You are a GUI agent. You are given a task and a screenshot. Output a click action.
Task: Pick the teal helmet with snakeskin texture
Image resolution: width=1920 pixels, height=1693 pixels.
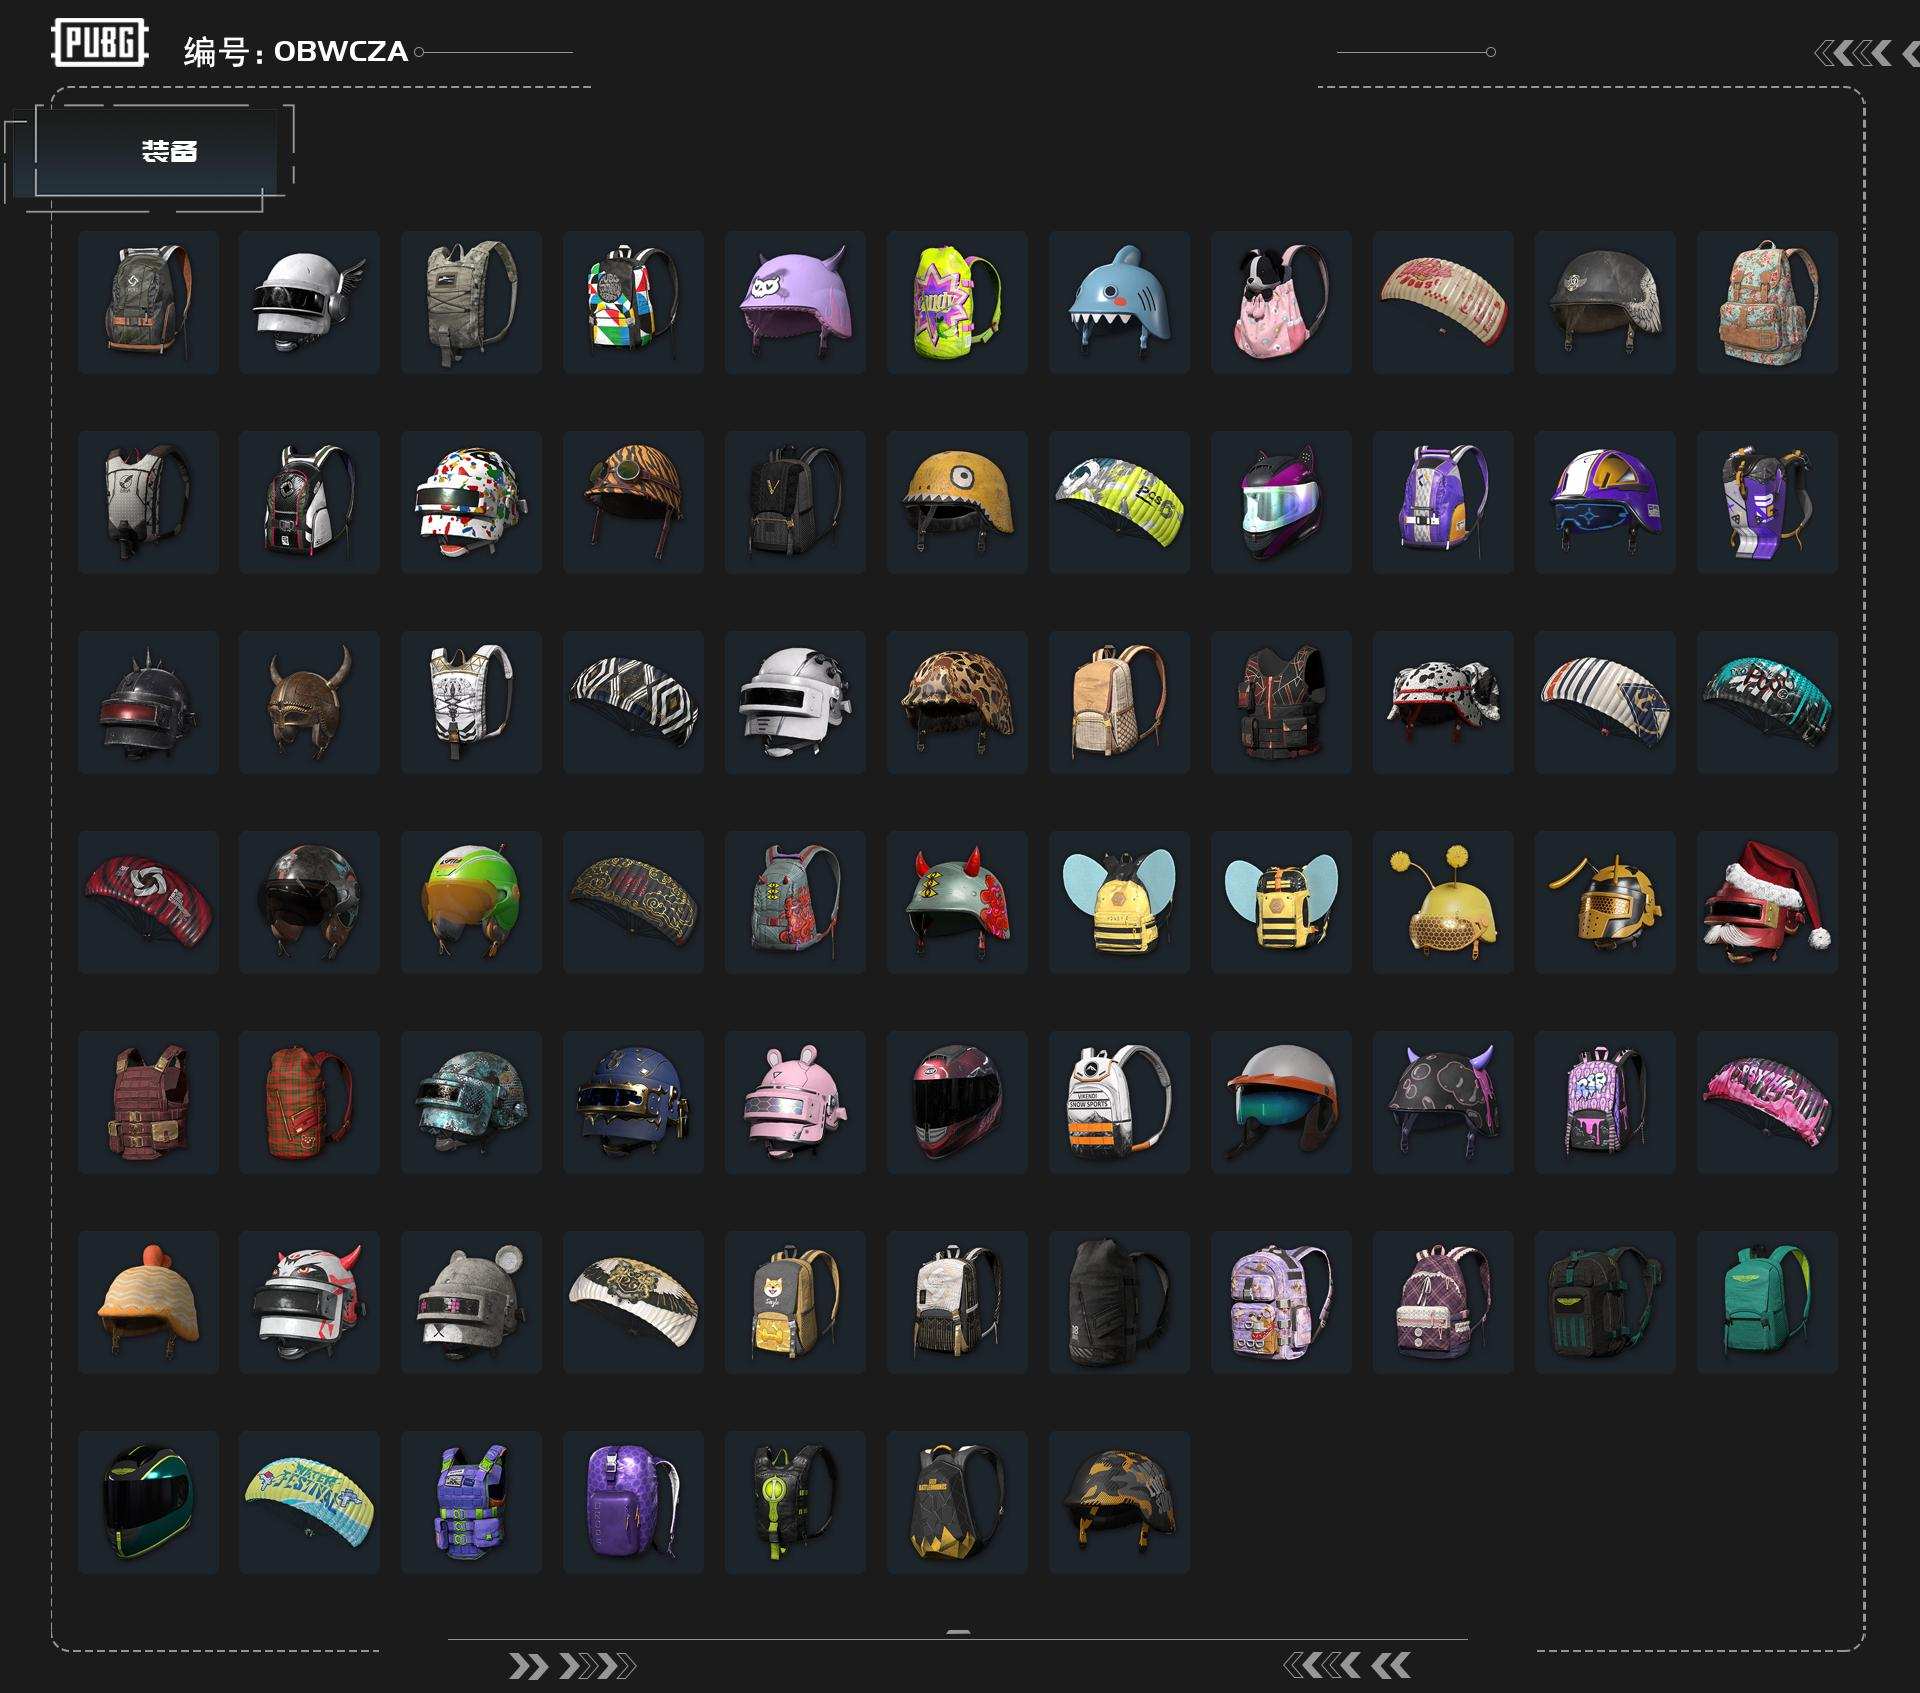(471, 1102)
